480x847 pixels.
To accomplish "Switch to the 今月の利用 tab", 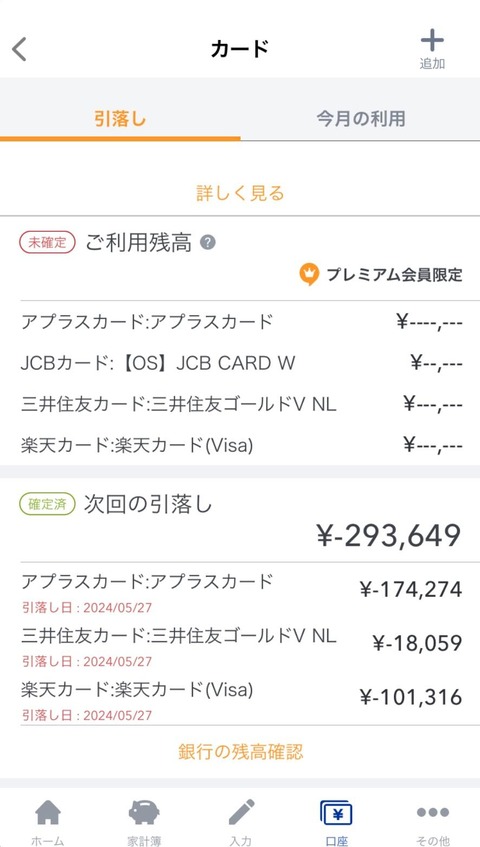I will [x=361, y=118].
